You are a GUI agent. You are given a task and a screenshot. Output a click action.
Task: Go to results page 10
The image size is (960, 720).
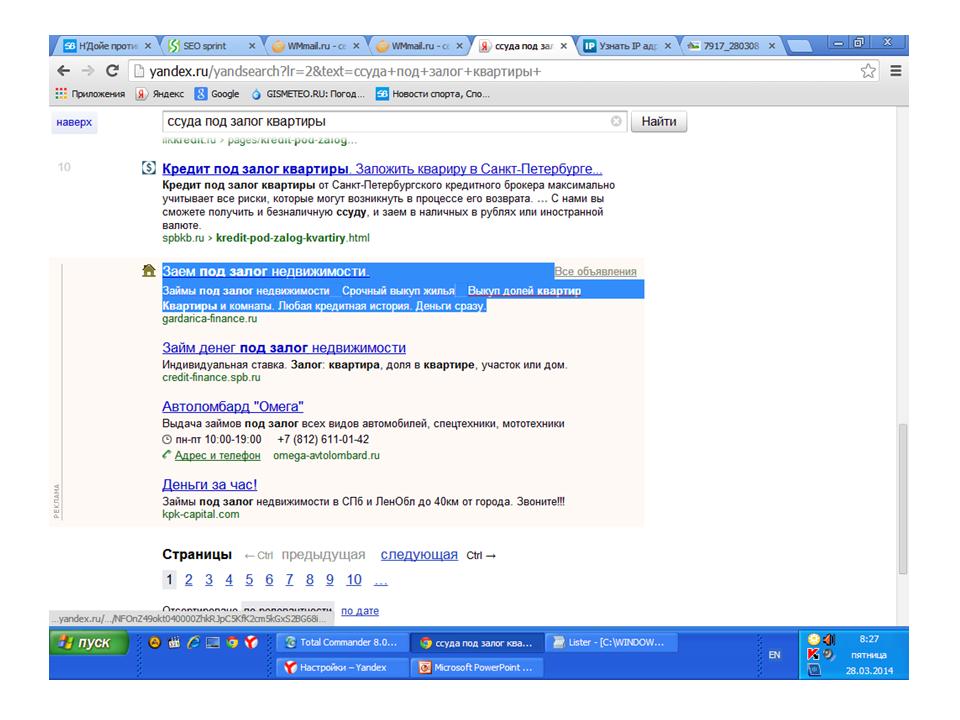click(x=354, y=580)
